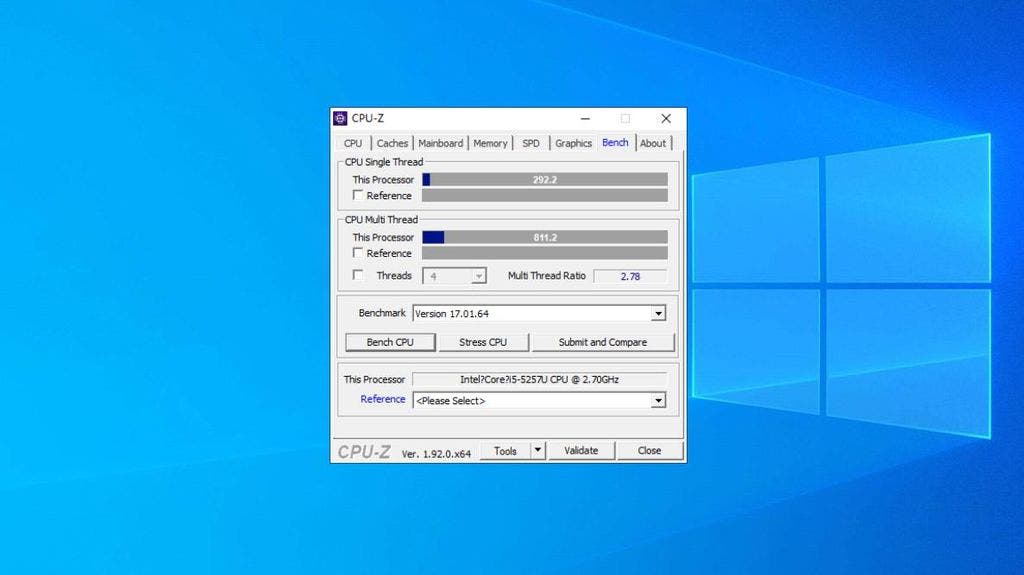Click the single thread Reference empty bar
Viewport: 1024px width, 575px height.
point(545,195)
